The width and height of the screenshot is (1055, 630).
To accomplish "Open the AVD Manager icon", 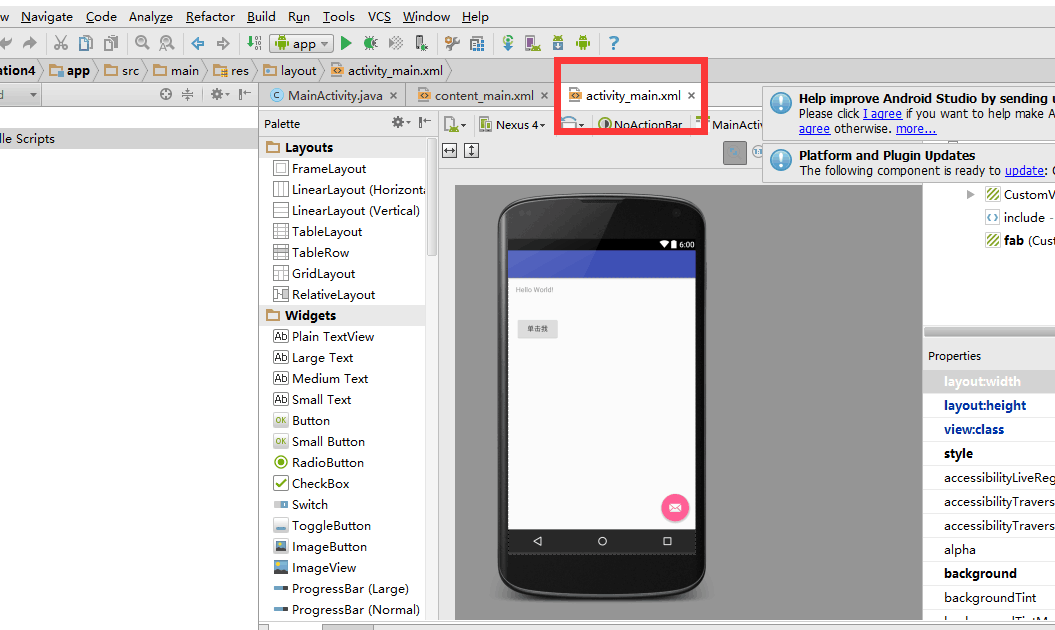I will [x=533, y=44].
